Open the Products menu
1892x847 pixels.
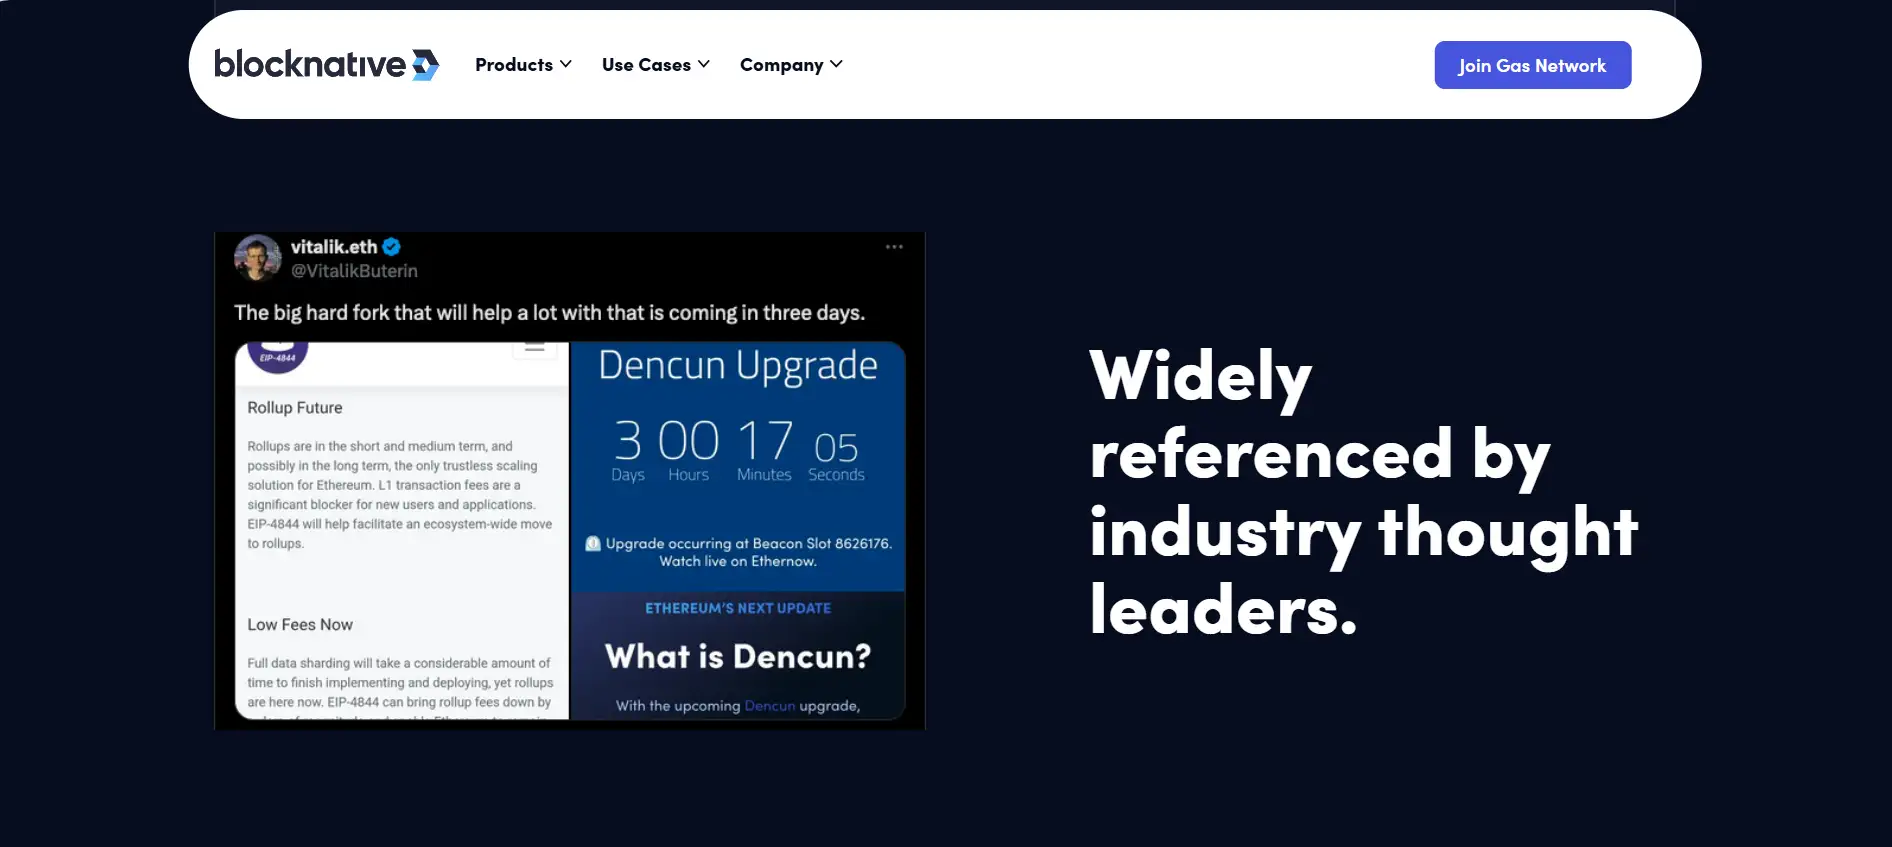[x=514, y=65]
